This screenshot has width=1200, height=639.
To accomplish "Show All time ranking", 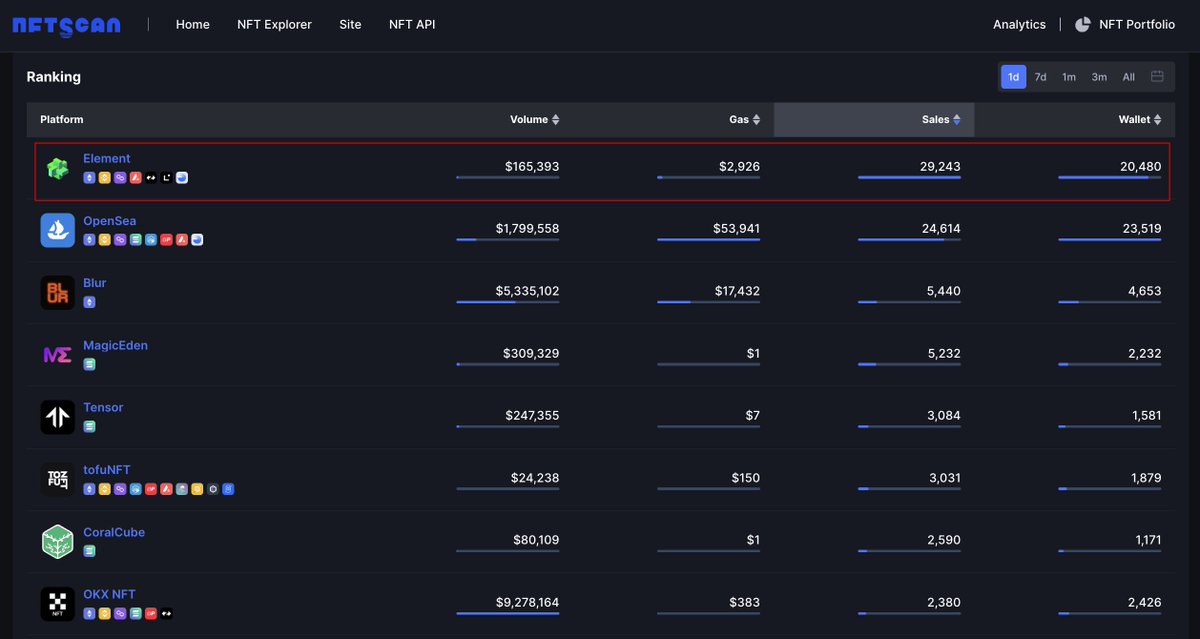I will [x=1128, y=77].
